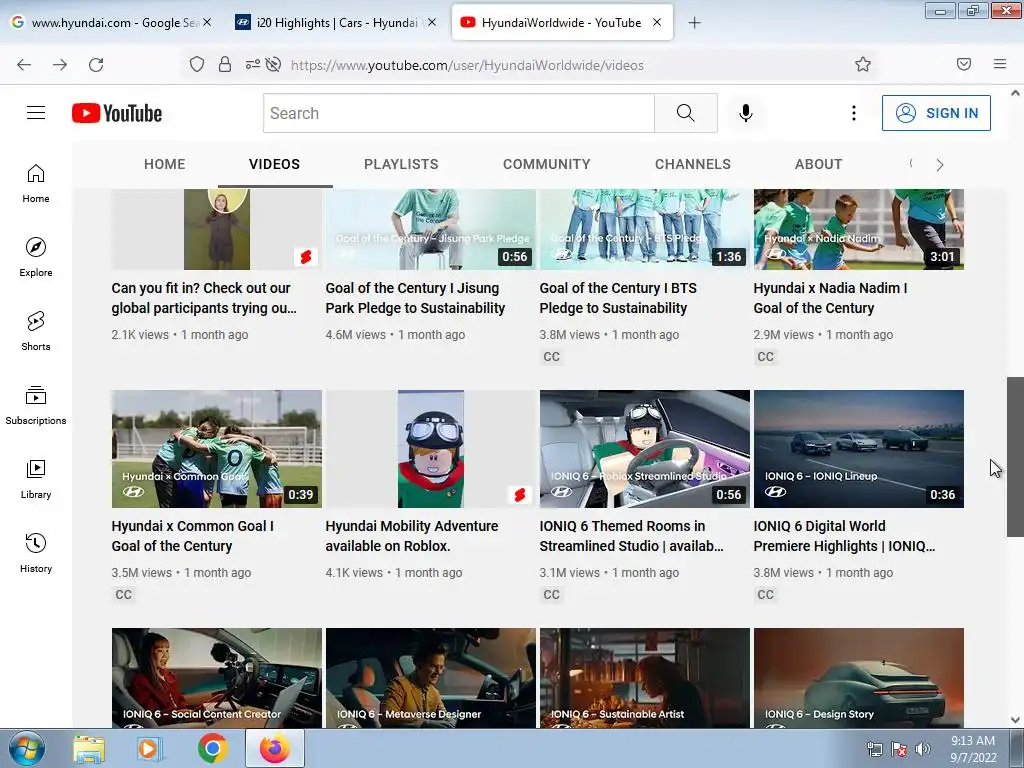
Task: Open Library in sidebar
Action: [x=36, y=479]
